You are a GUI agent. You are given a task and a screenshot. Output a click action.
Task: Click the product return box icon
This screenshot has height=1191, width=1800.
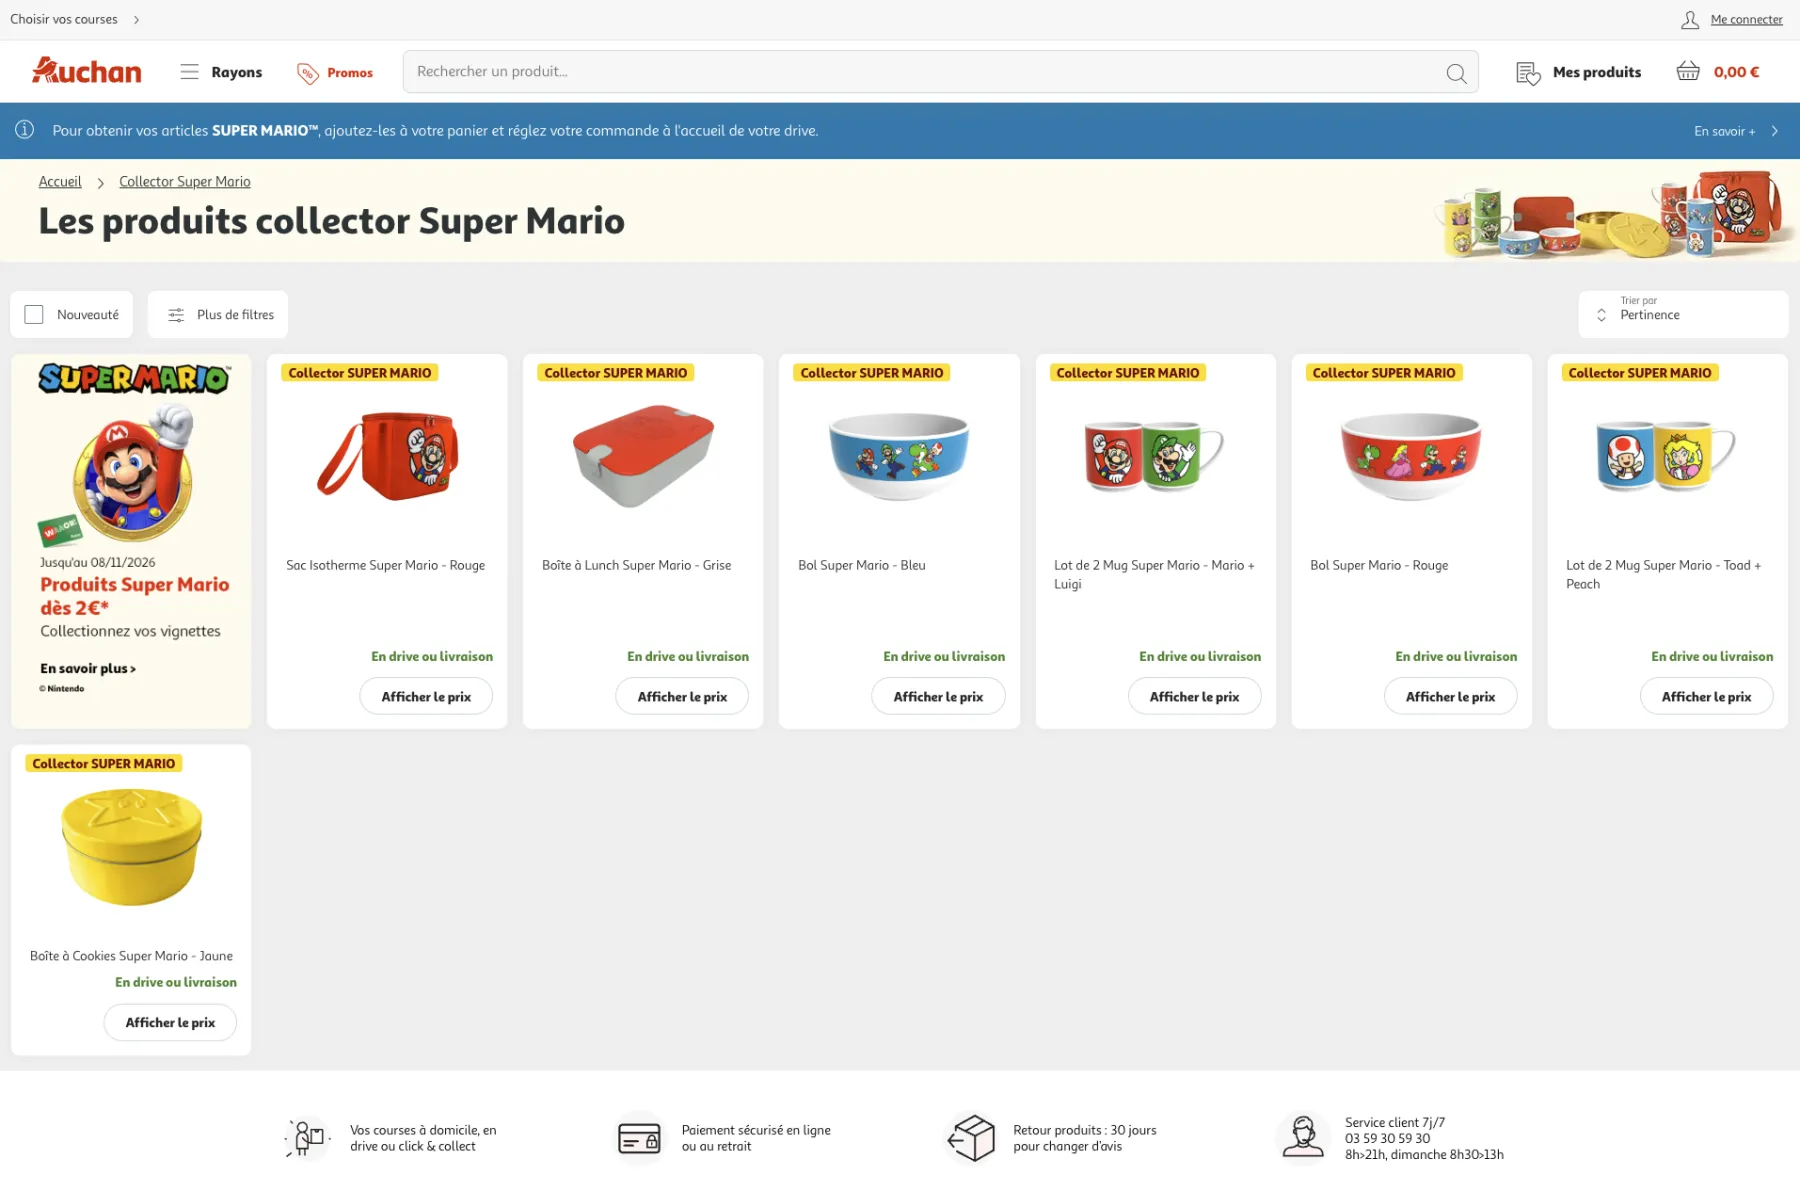(x=971, y=1138)
